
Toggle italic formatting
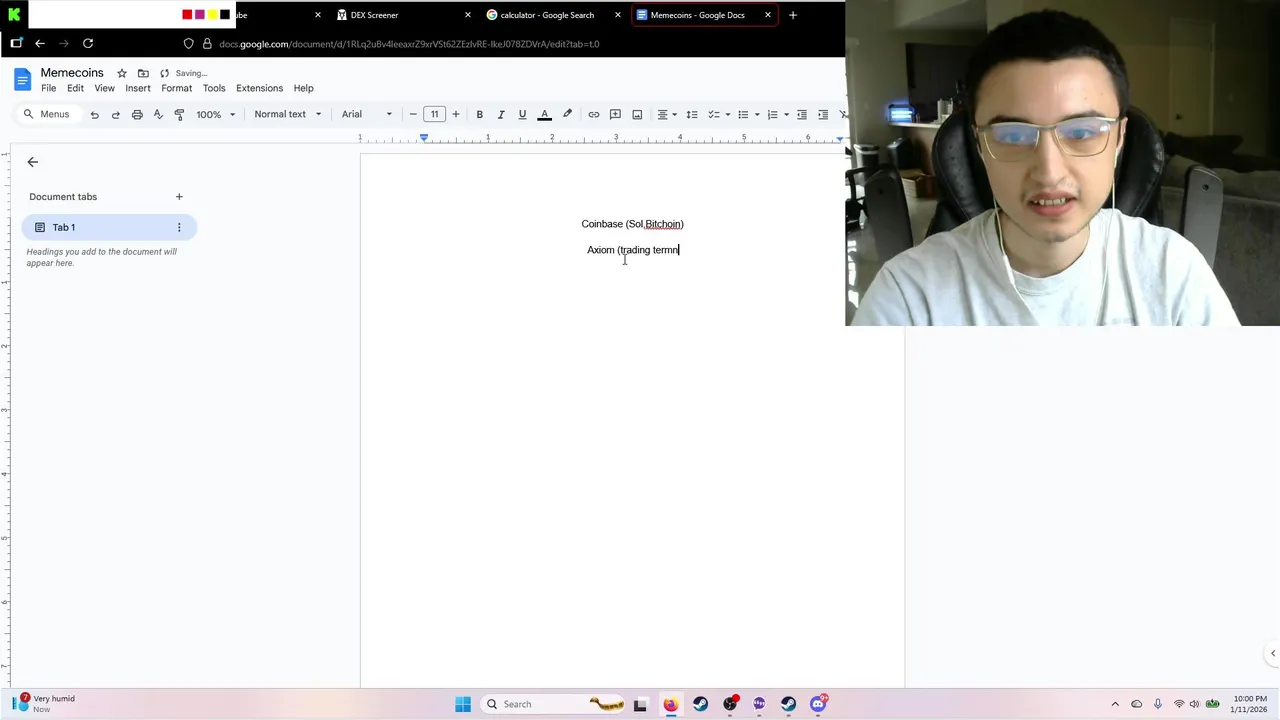[501, 114]
